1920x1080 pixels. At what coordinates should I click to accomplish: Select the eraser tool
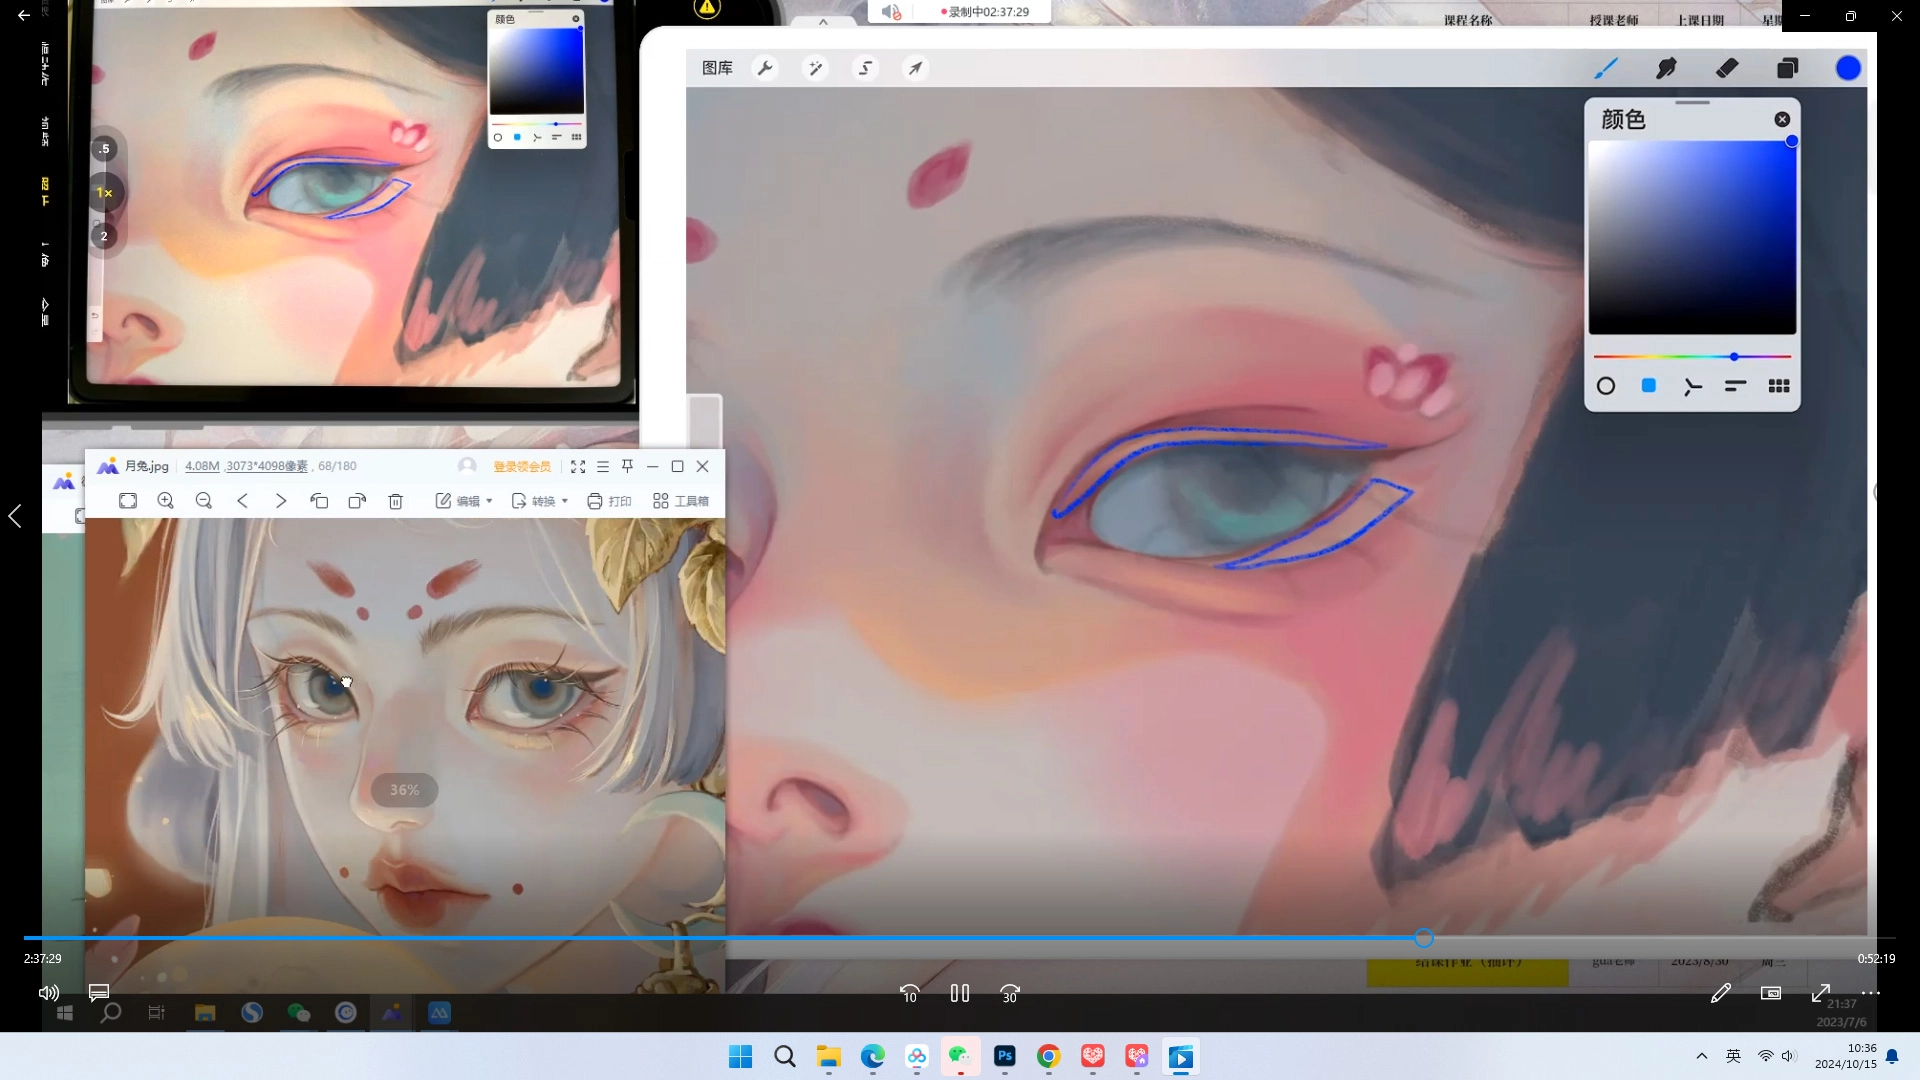pyautogui.click(x=1727, y=68)
